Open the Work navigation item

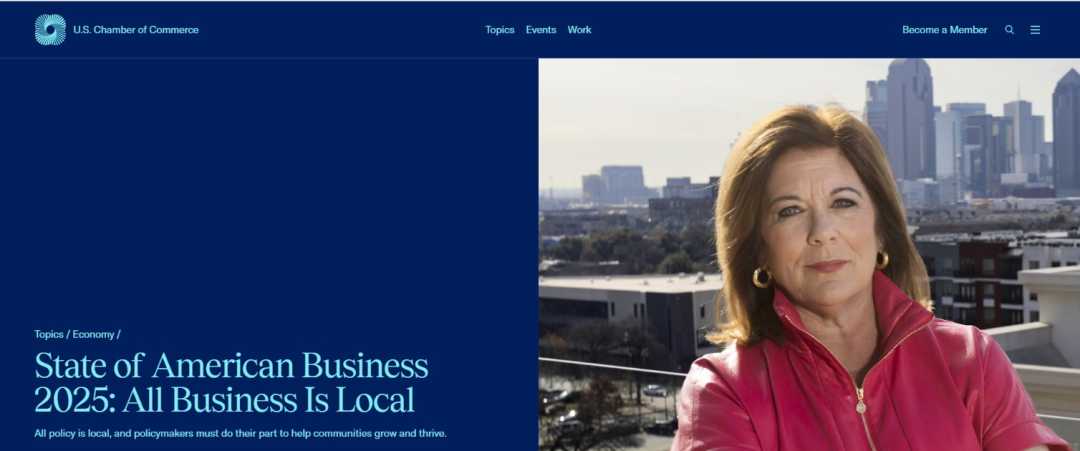tap(579, 30)
